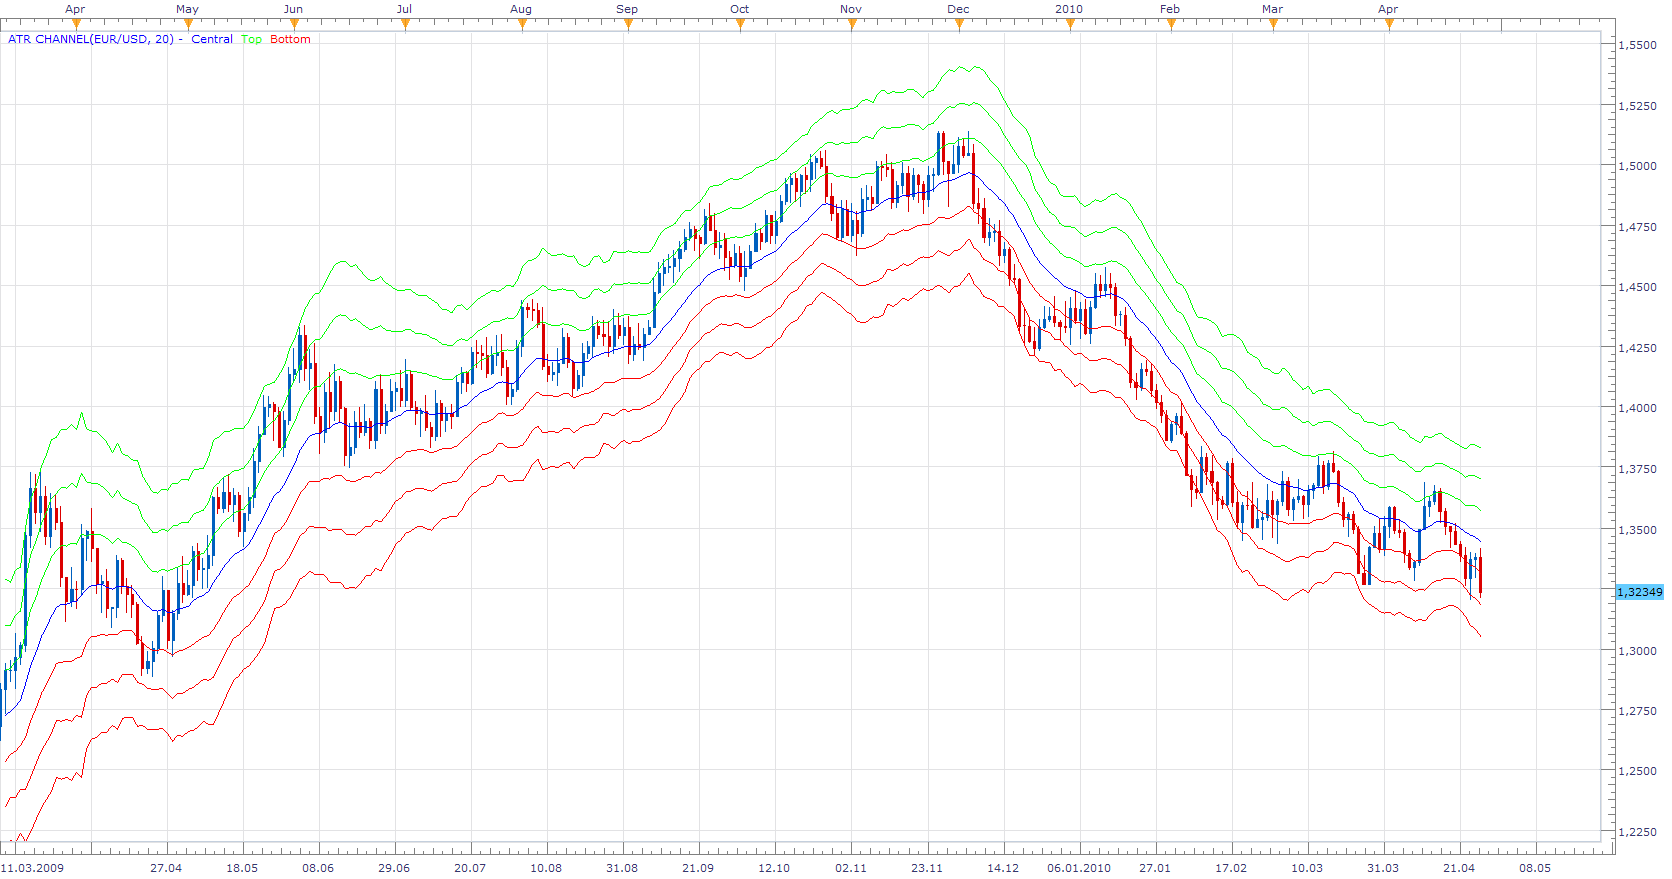Pick the 08.05 date axis label
The height and width of the screenshot is (879, 1672).
[x=1535, y=867]
